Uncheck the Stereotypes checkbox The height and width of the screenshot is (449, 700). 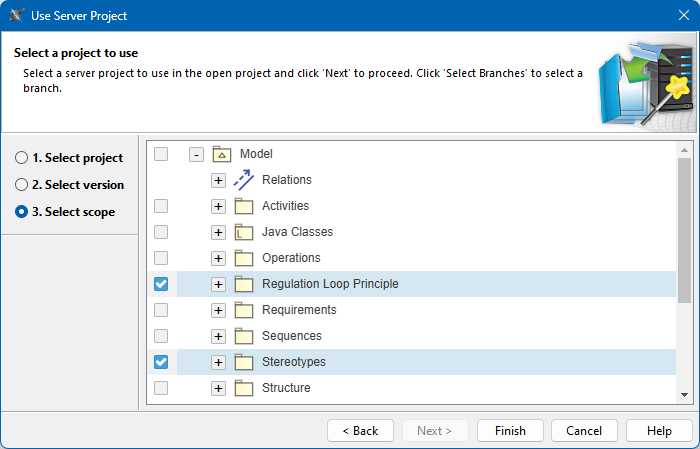point(161,362)
